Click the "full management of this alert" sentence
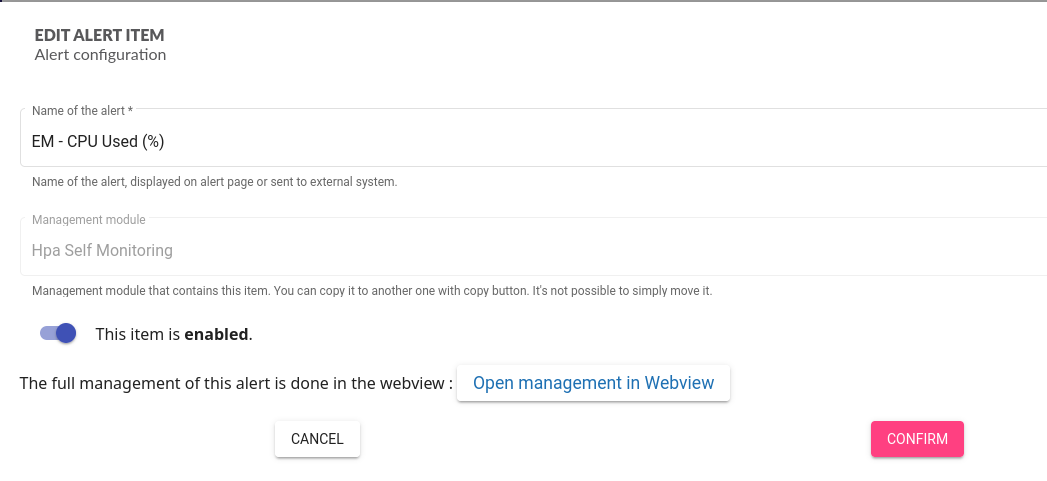1047x481 pixels. tap(236, 383)
